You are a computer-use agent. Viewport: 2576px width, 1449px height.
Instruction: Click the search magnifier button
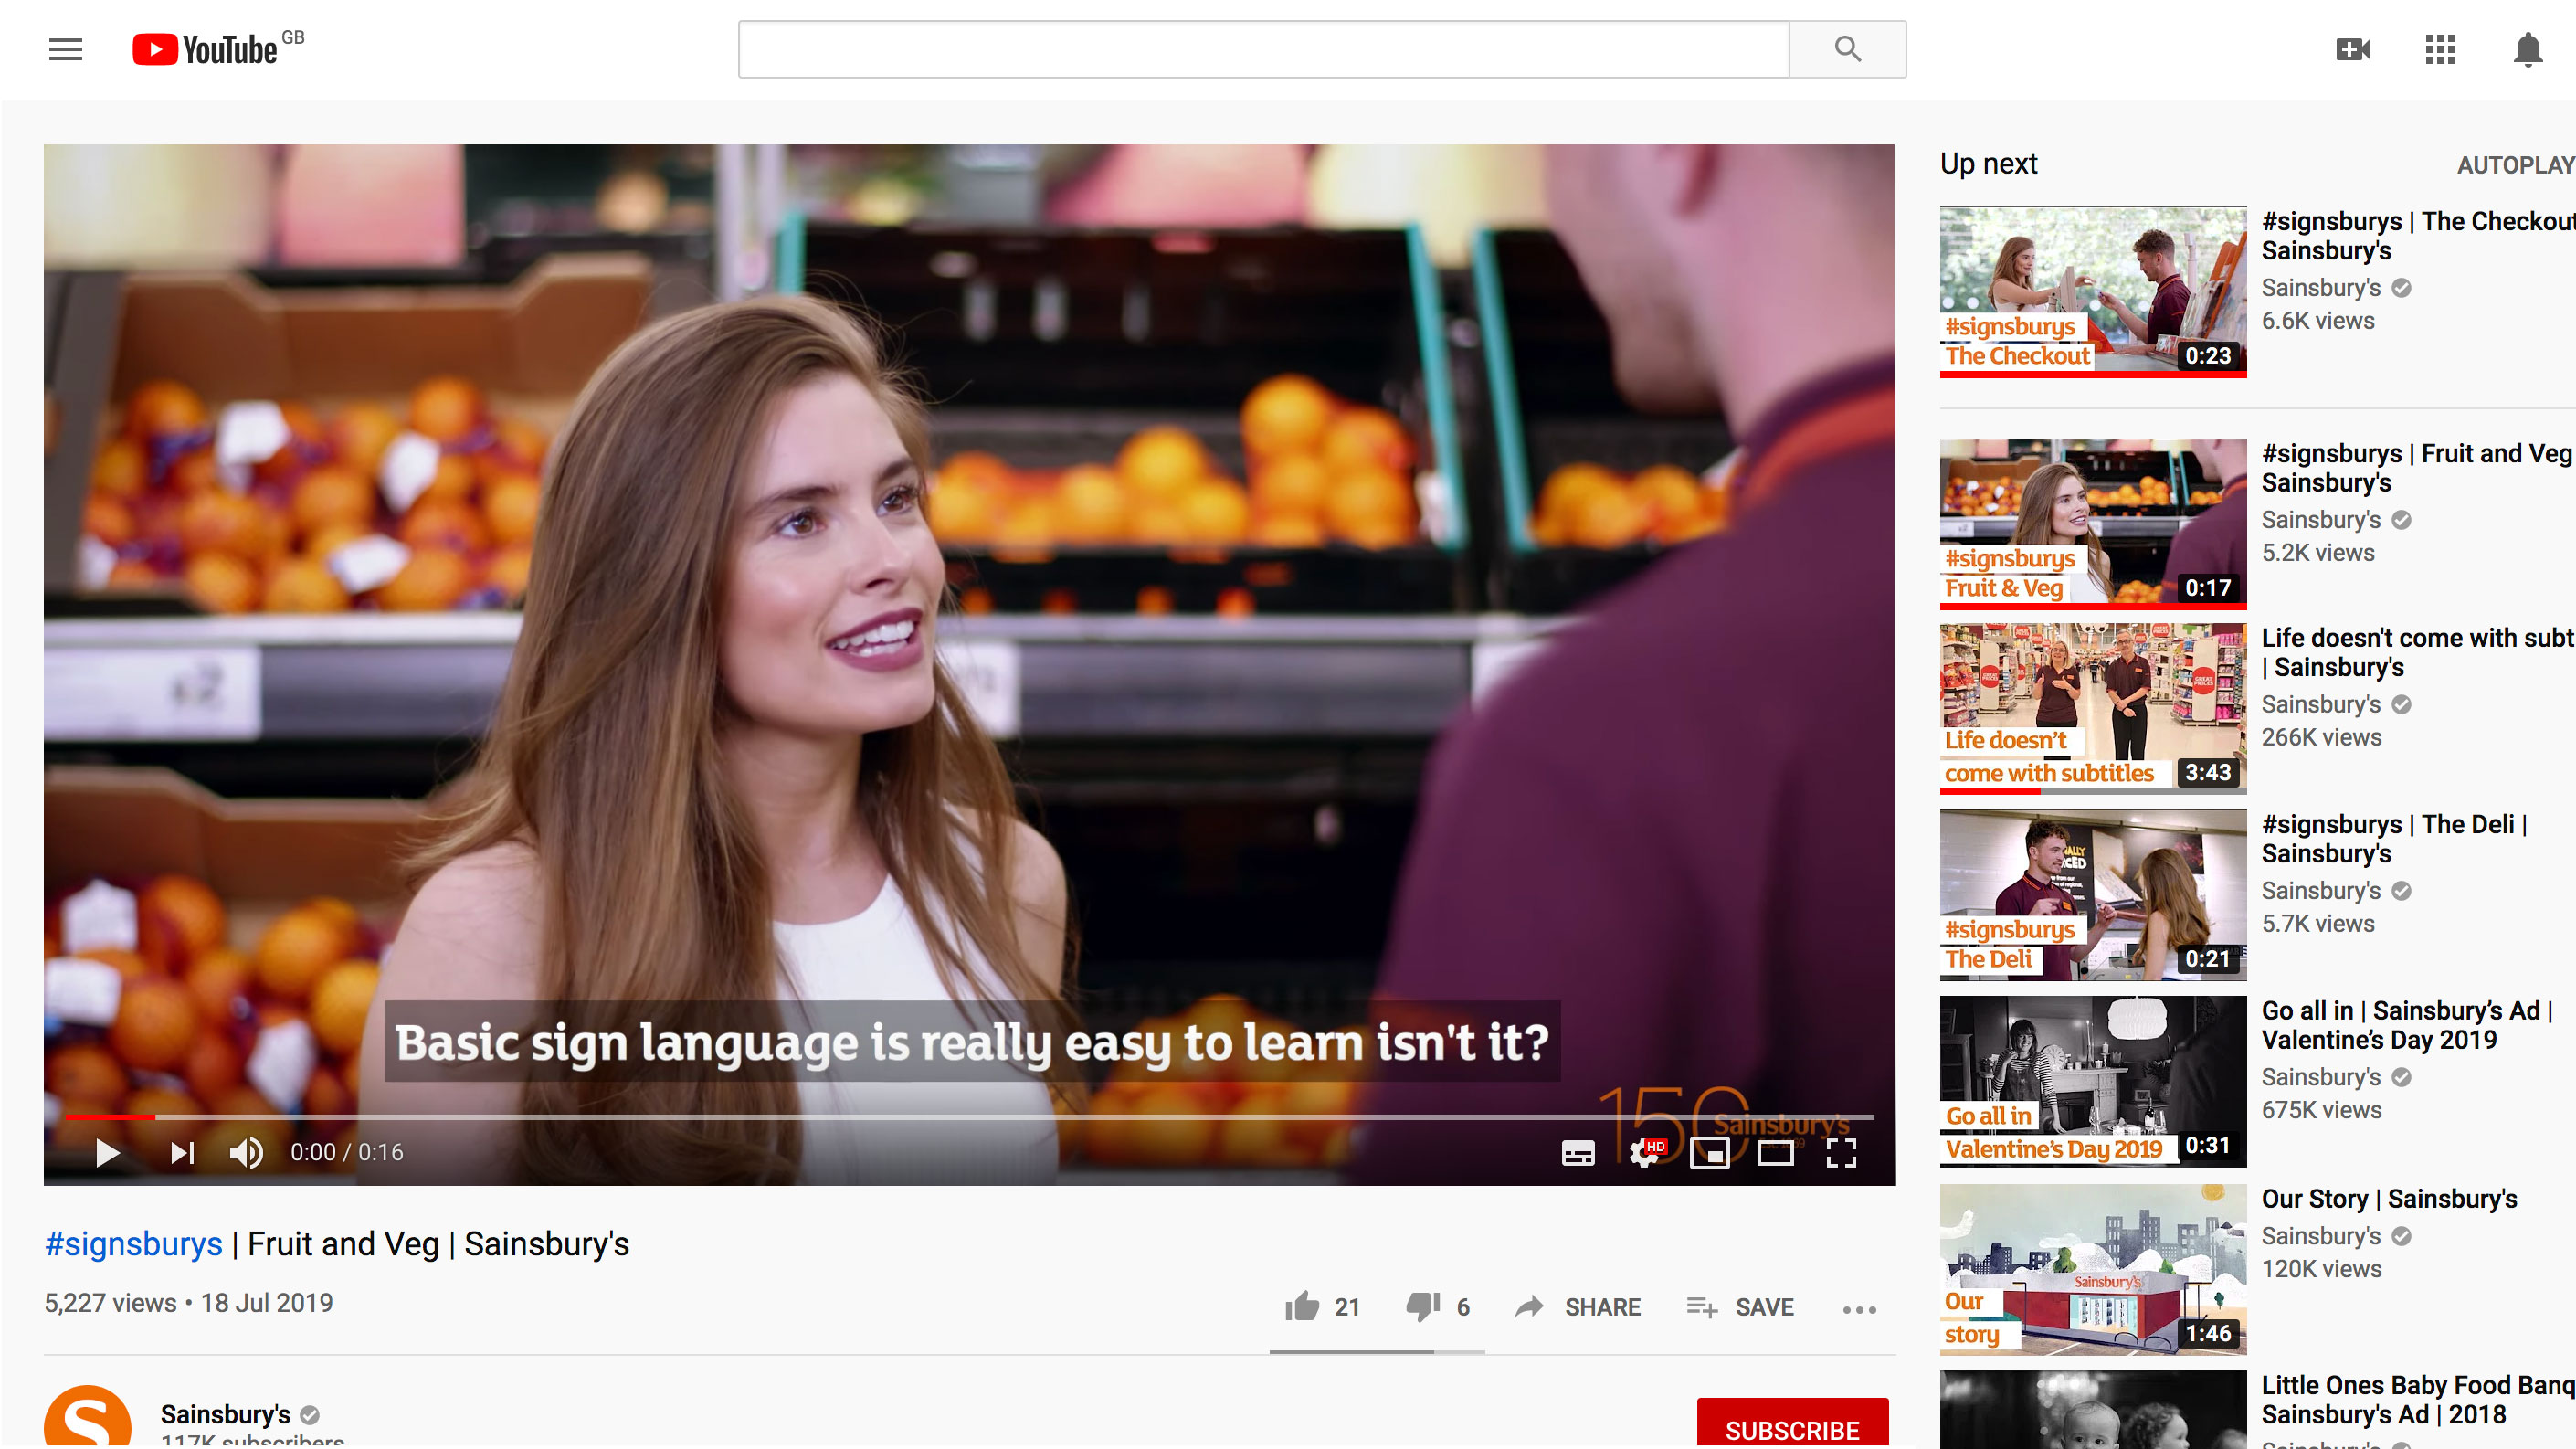pos(1846,49)
